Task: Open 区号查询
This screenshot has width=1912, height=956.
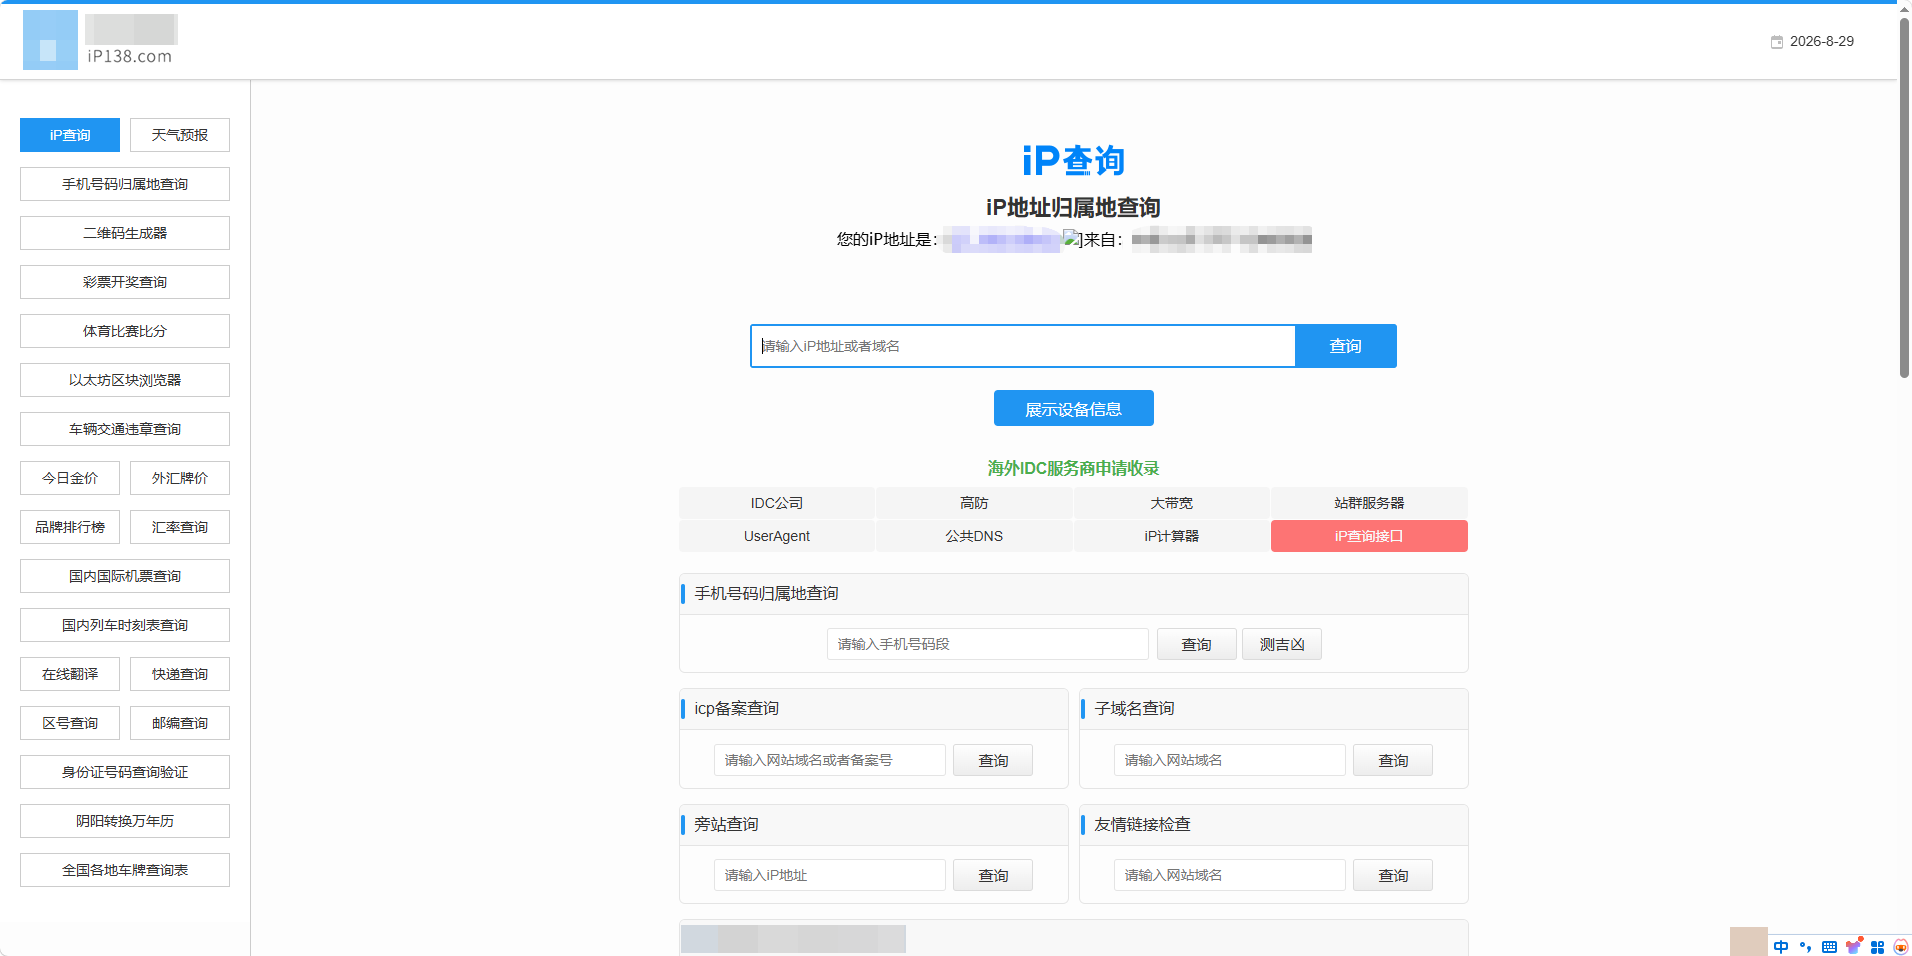Action: tap(70, 723)
